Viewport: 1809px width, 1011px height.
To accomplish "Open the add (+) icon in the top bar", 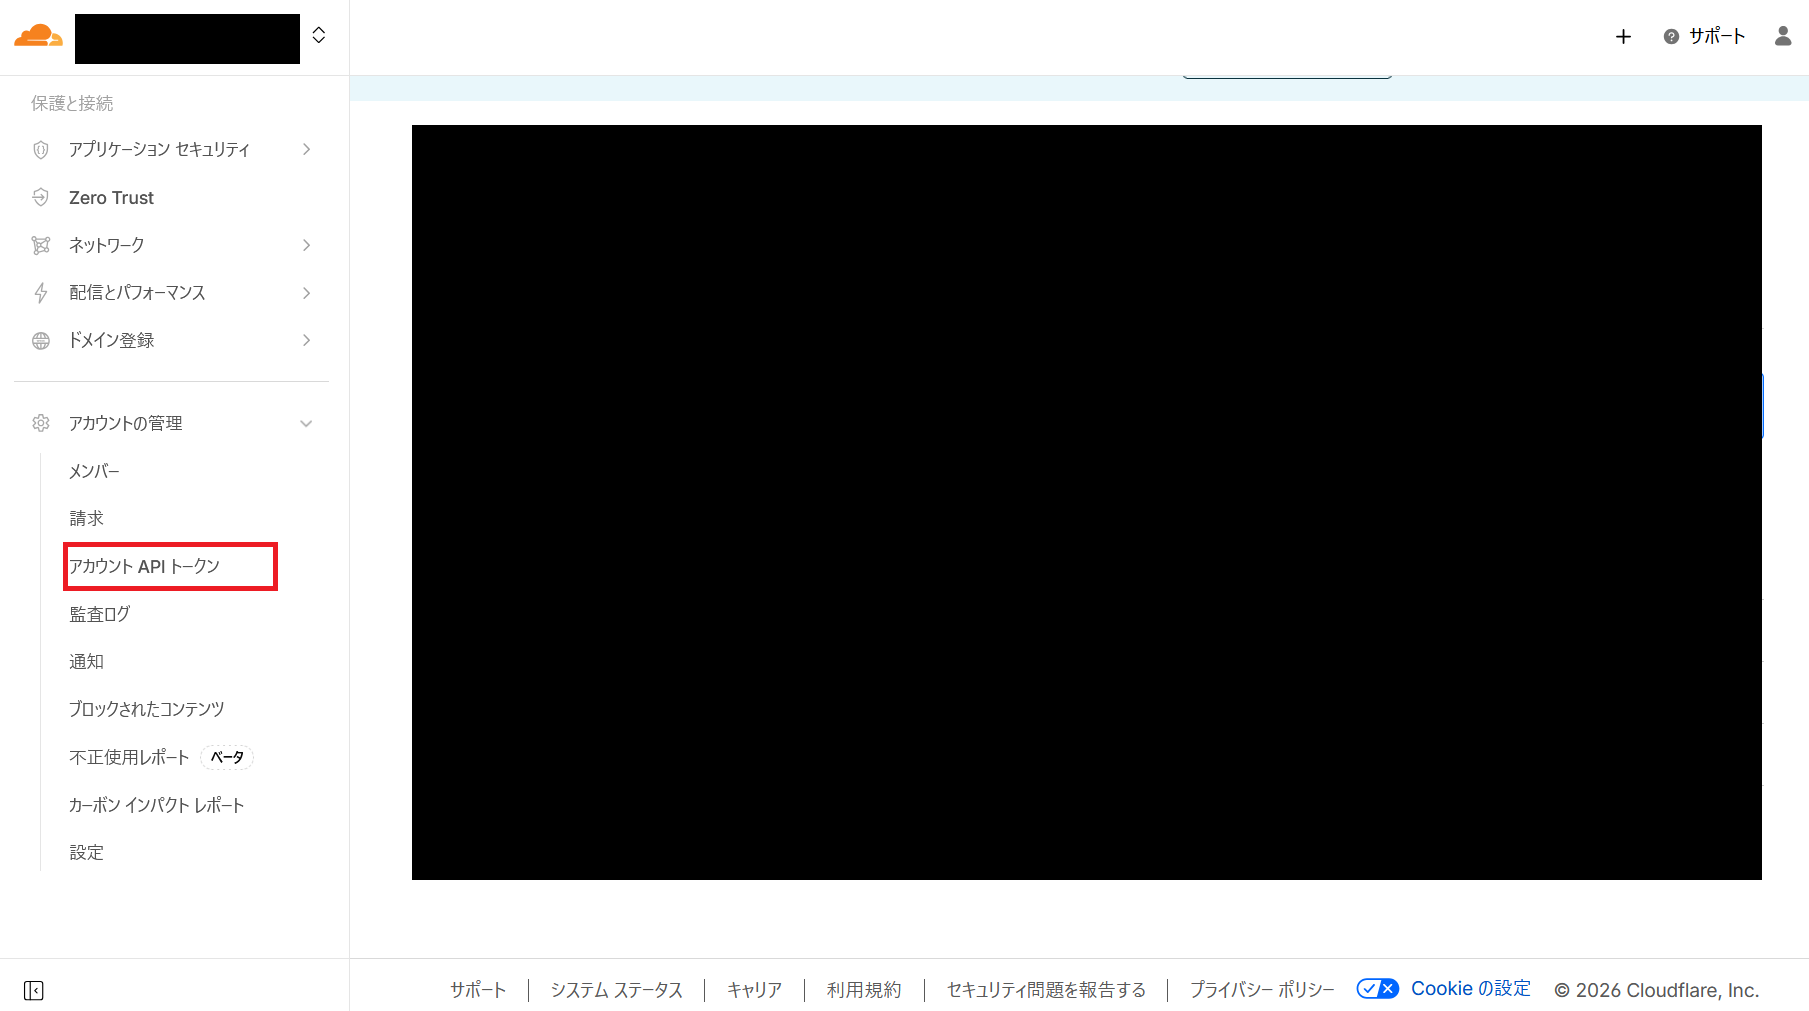I will 1622,36.
